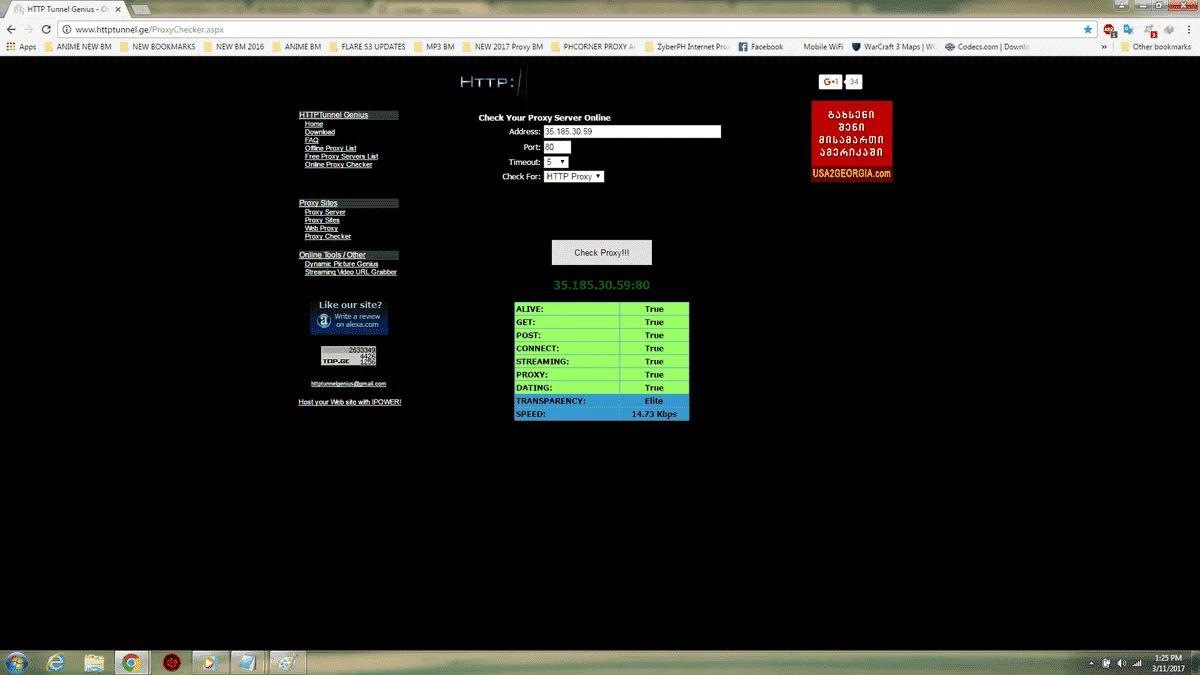Open Host your Web site with IPOWER link

(350, 402)
